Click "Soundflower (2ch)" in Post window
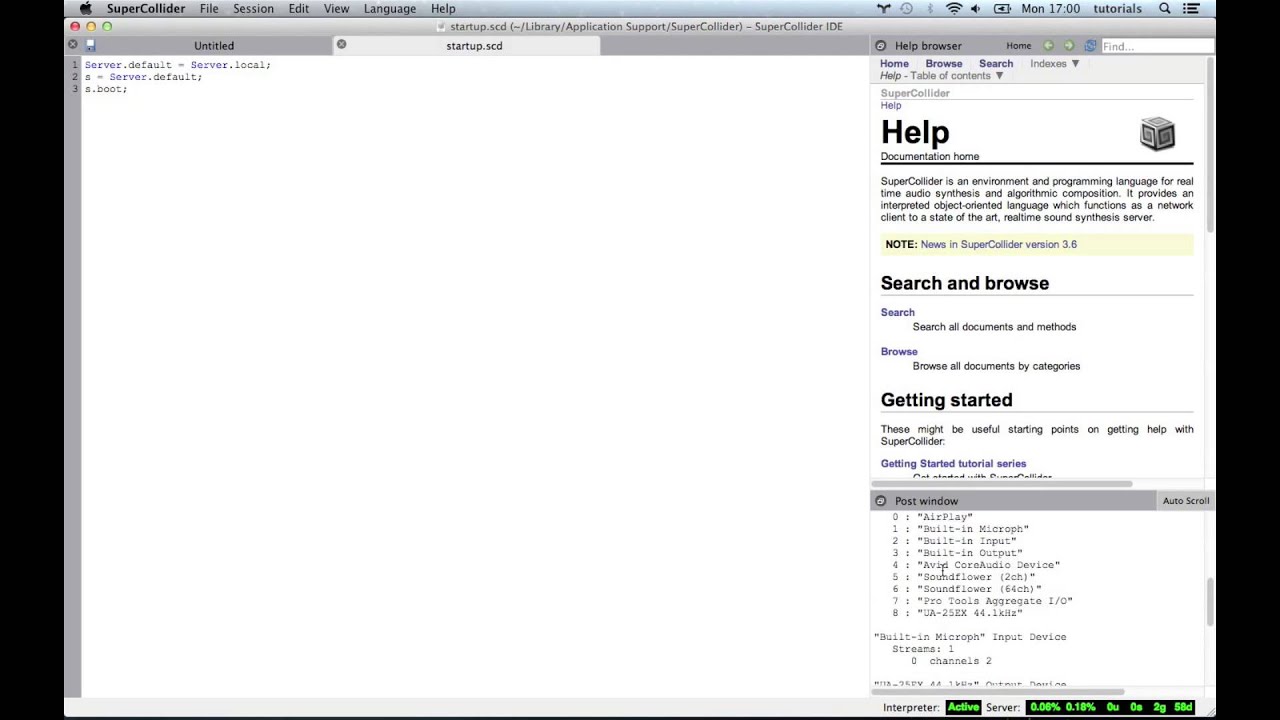The height and width of the screenshot is (720, 1280). pos(976,577)
